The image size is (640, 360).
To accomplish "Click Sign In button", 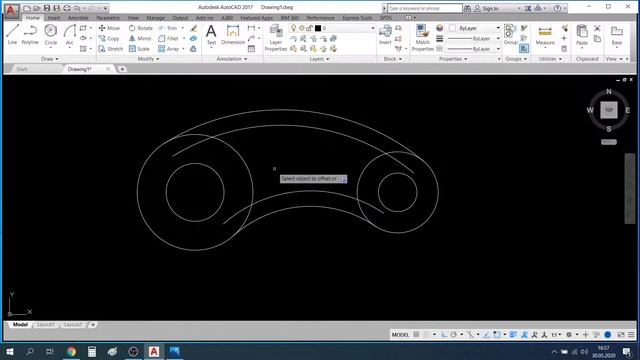I will click(x=487, y=8).
